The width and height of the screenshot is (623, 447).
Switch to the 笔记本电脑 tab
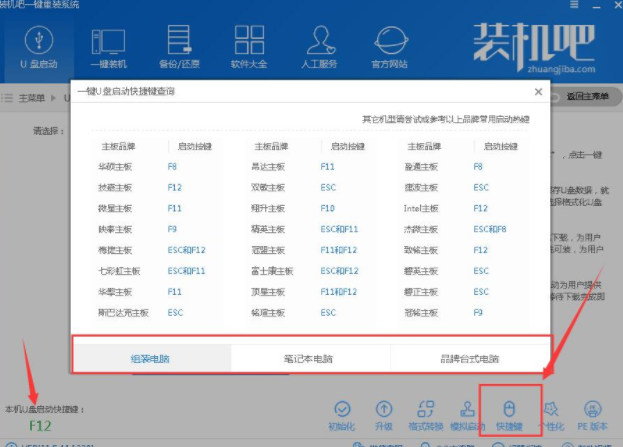point(310,358)
